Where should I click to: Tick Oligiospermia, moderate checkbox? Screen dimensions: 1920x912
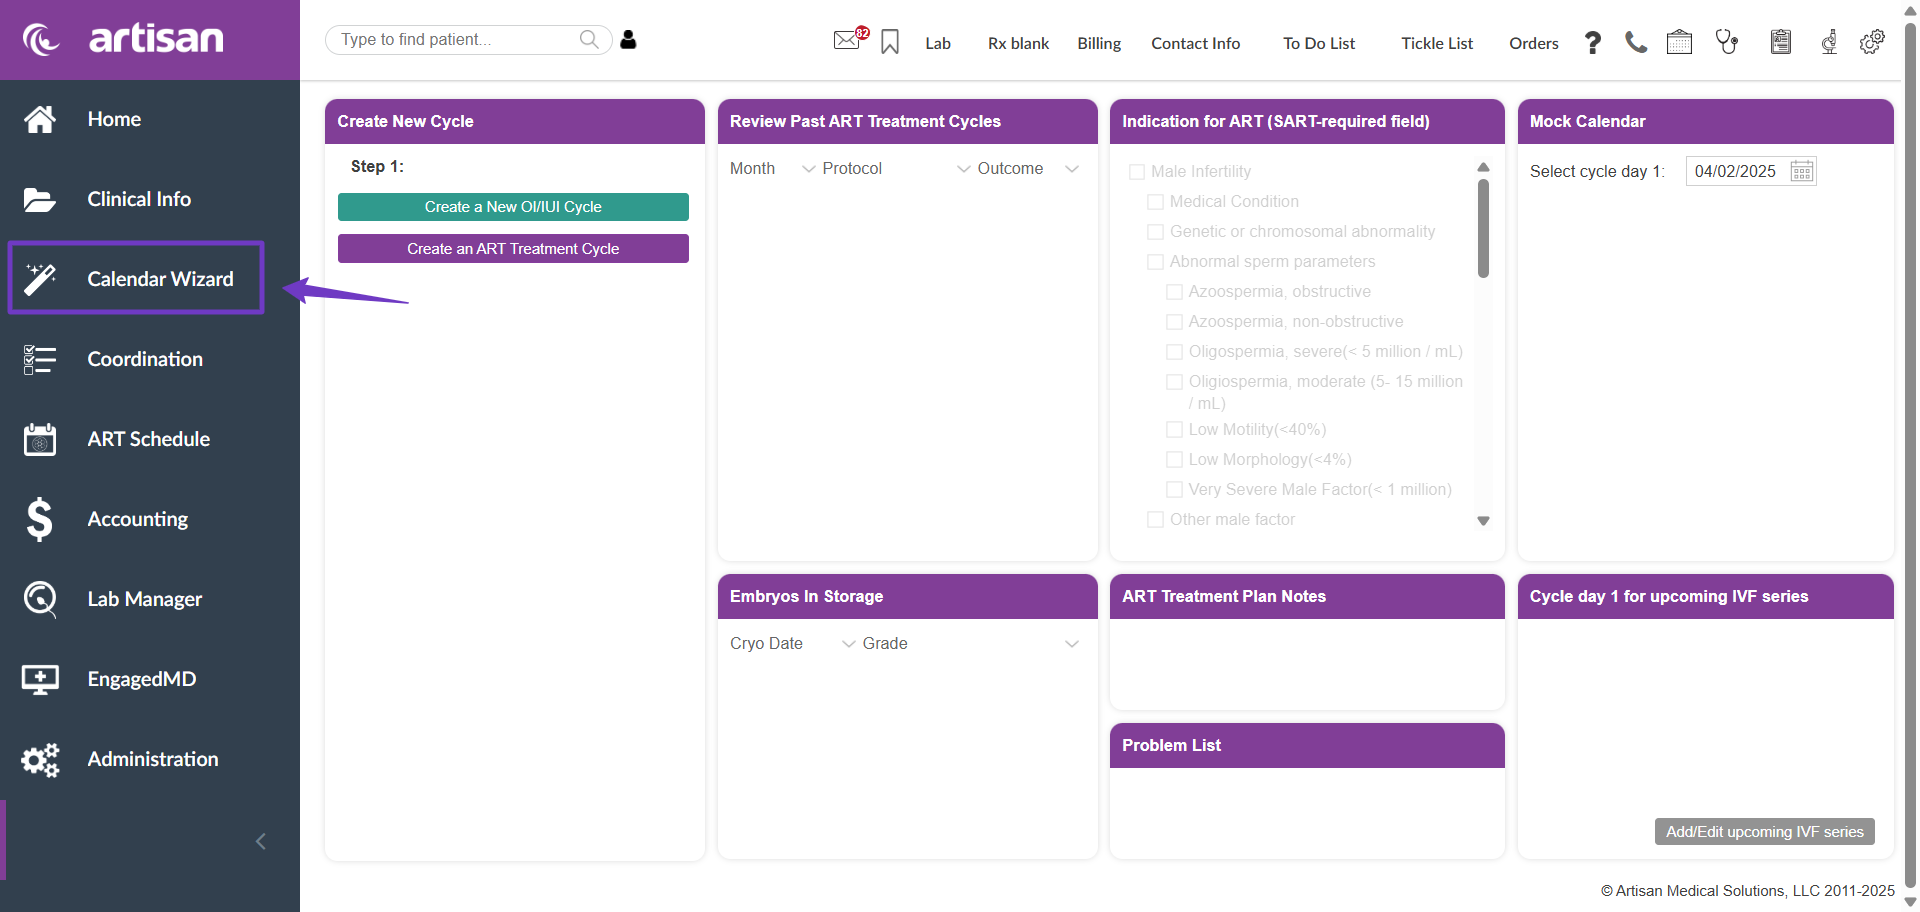point(1174,382)
